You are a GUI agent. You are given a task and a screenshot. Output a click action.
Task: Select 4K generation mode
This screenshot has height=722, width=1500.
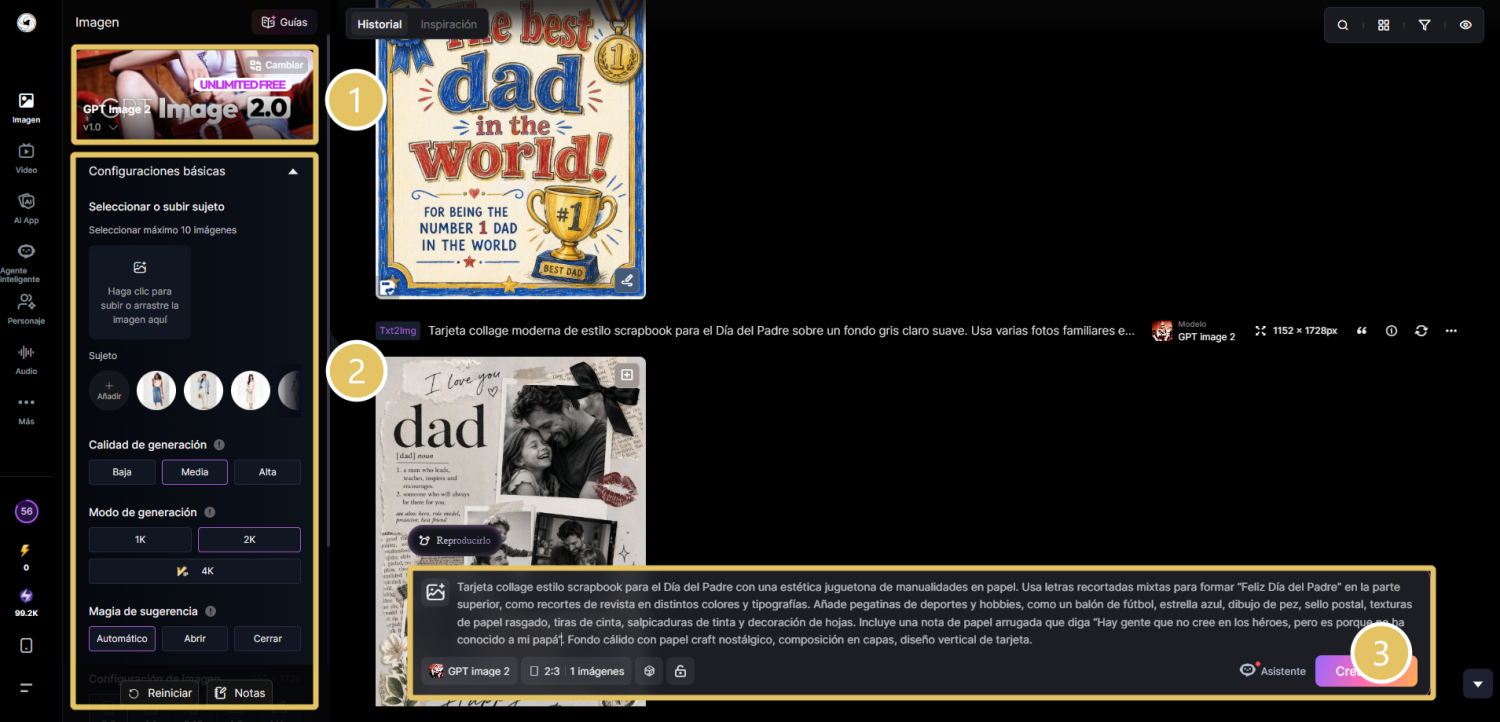pos(195,571)
